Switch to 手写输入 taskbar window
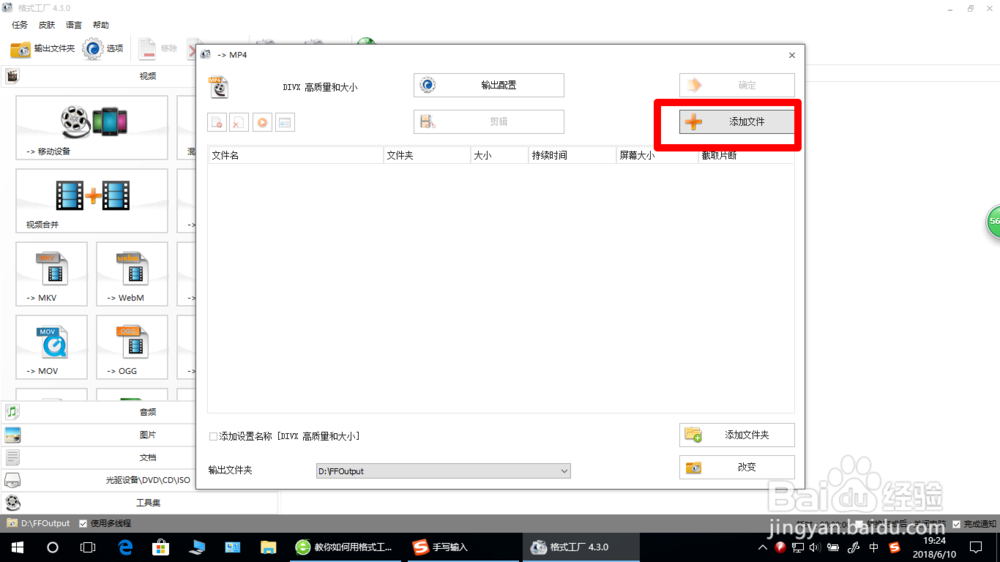This screenshot has width=1000, height=562. (464, 547)
